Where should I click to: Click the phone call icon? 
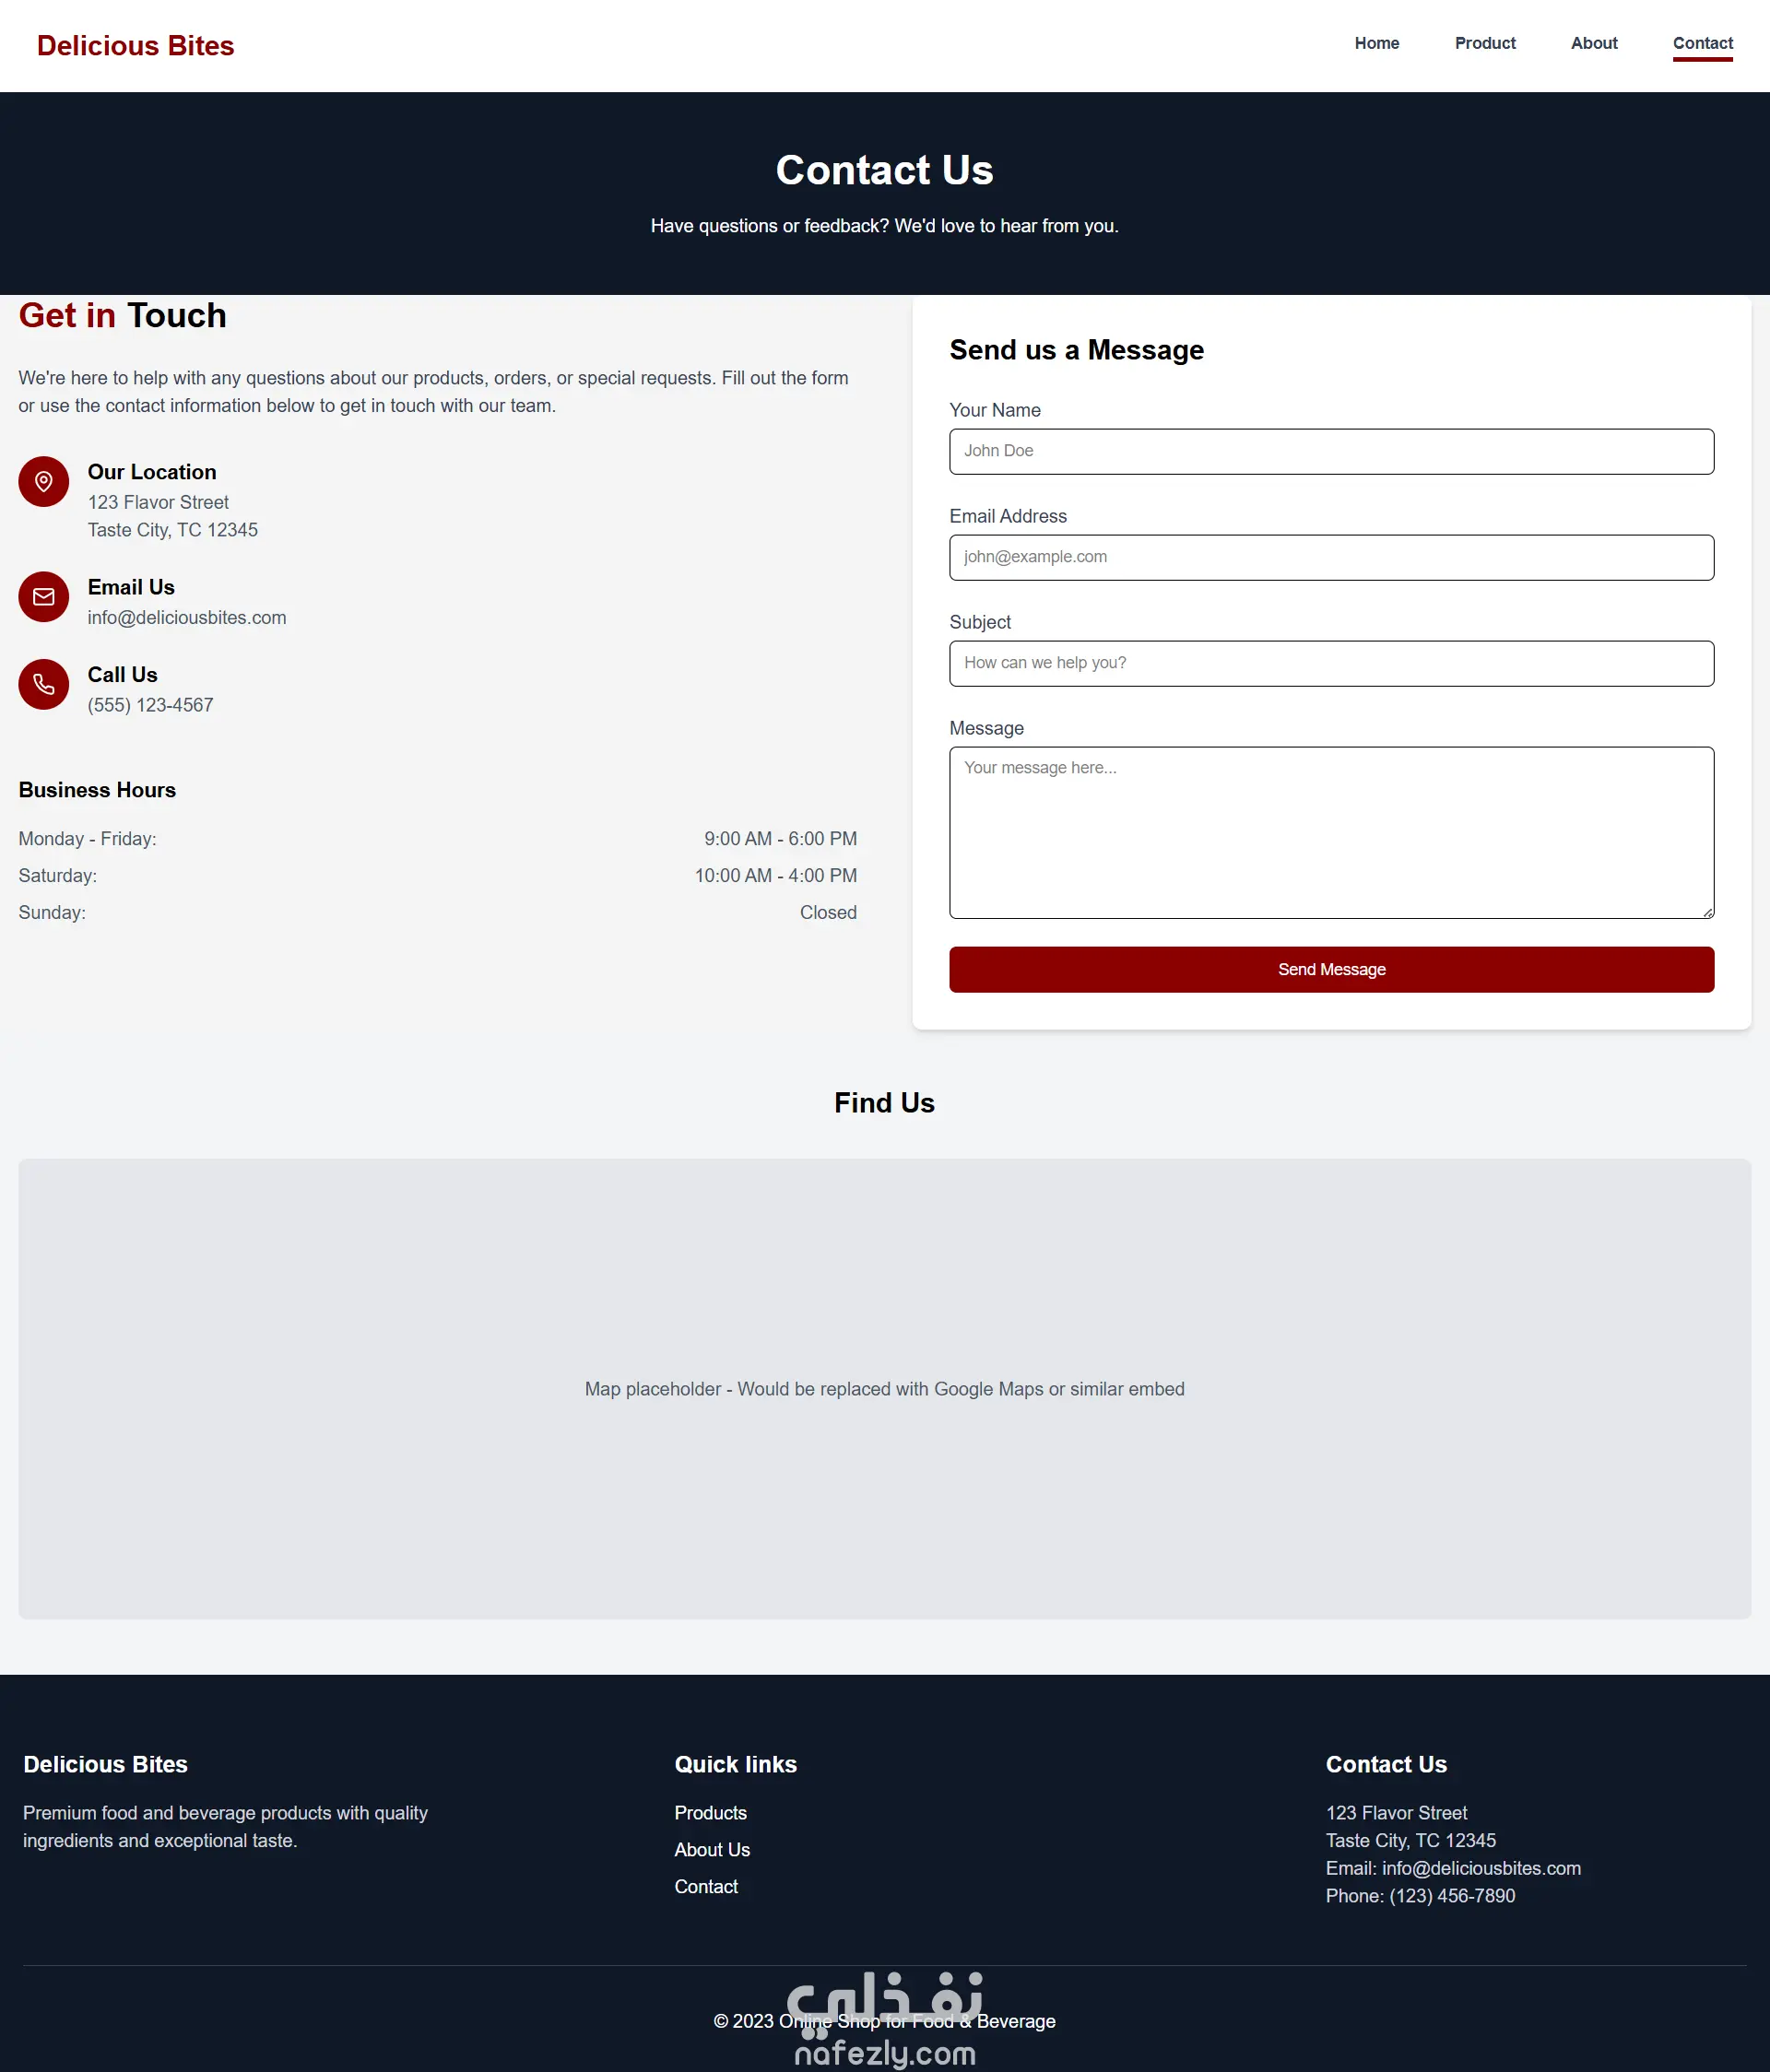coord(44,684)
